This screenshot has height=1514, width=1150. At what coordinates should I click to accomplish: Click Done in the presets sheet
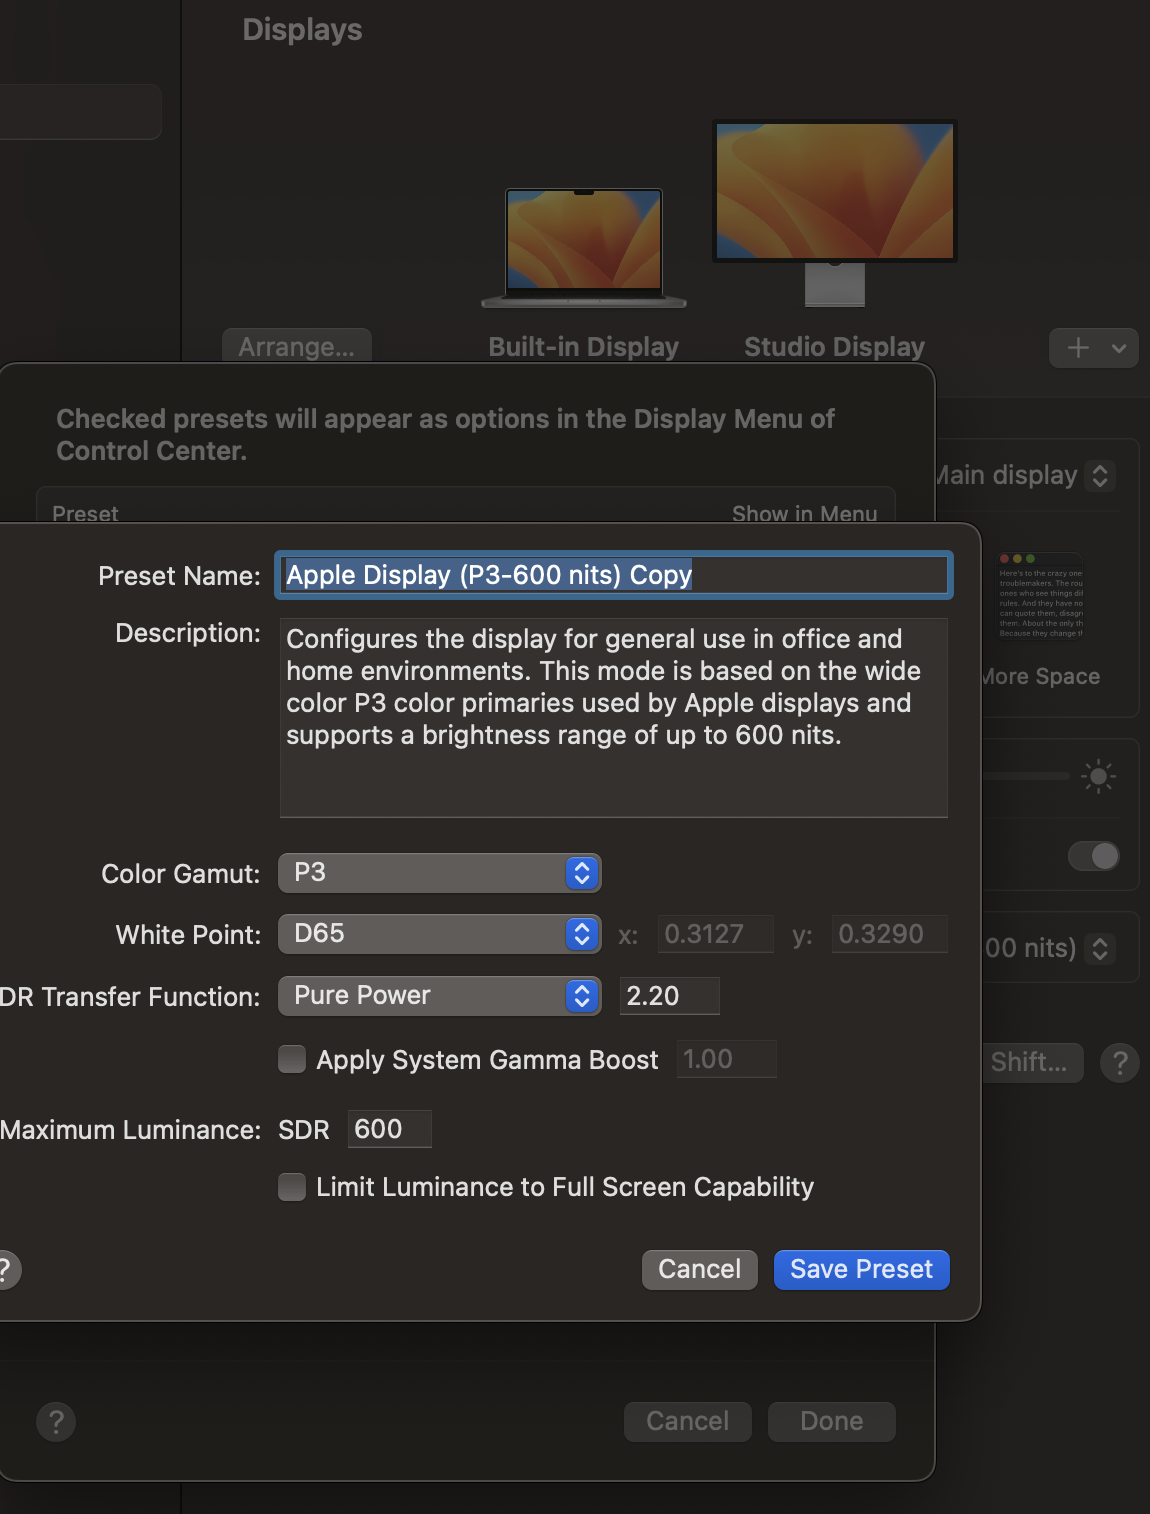pos(831,1421)
